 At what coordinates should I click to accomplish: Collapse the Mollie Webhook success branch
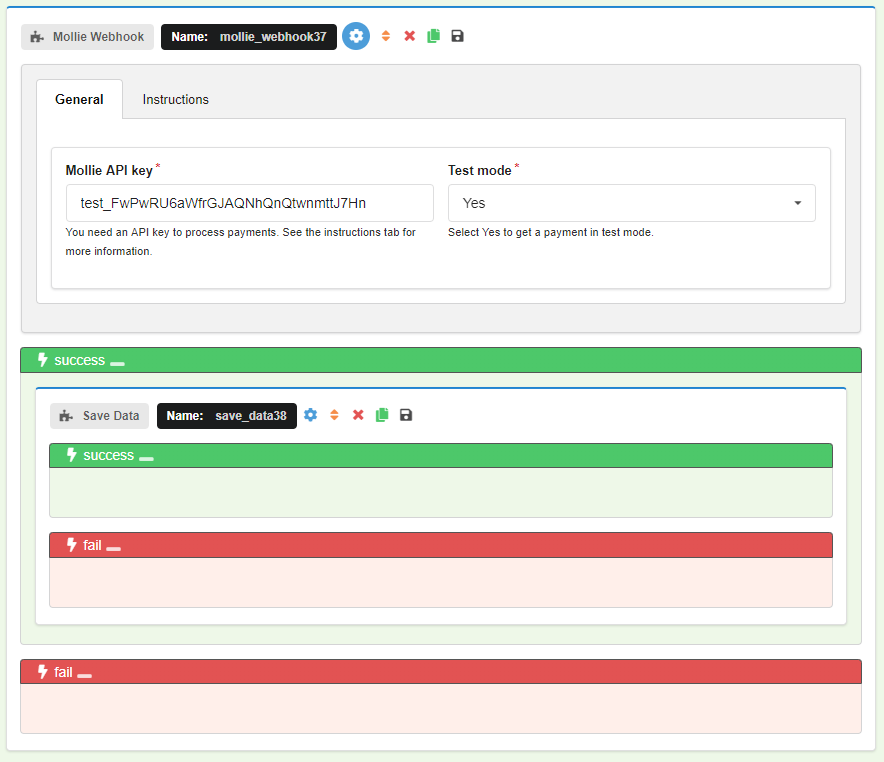[117, 364]
